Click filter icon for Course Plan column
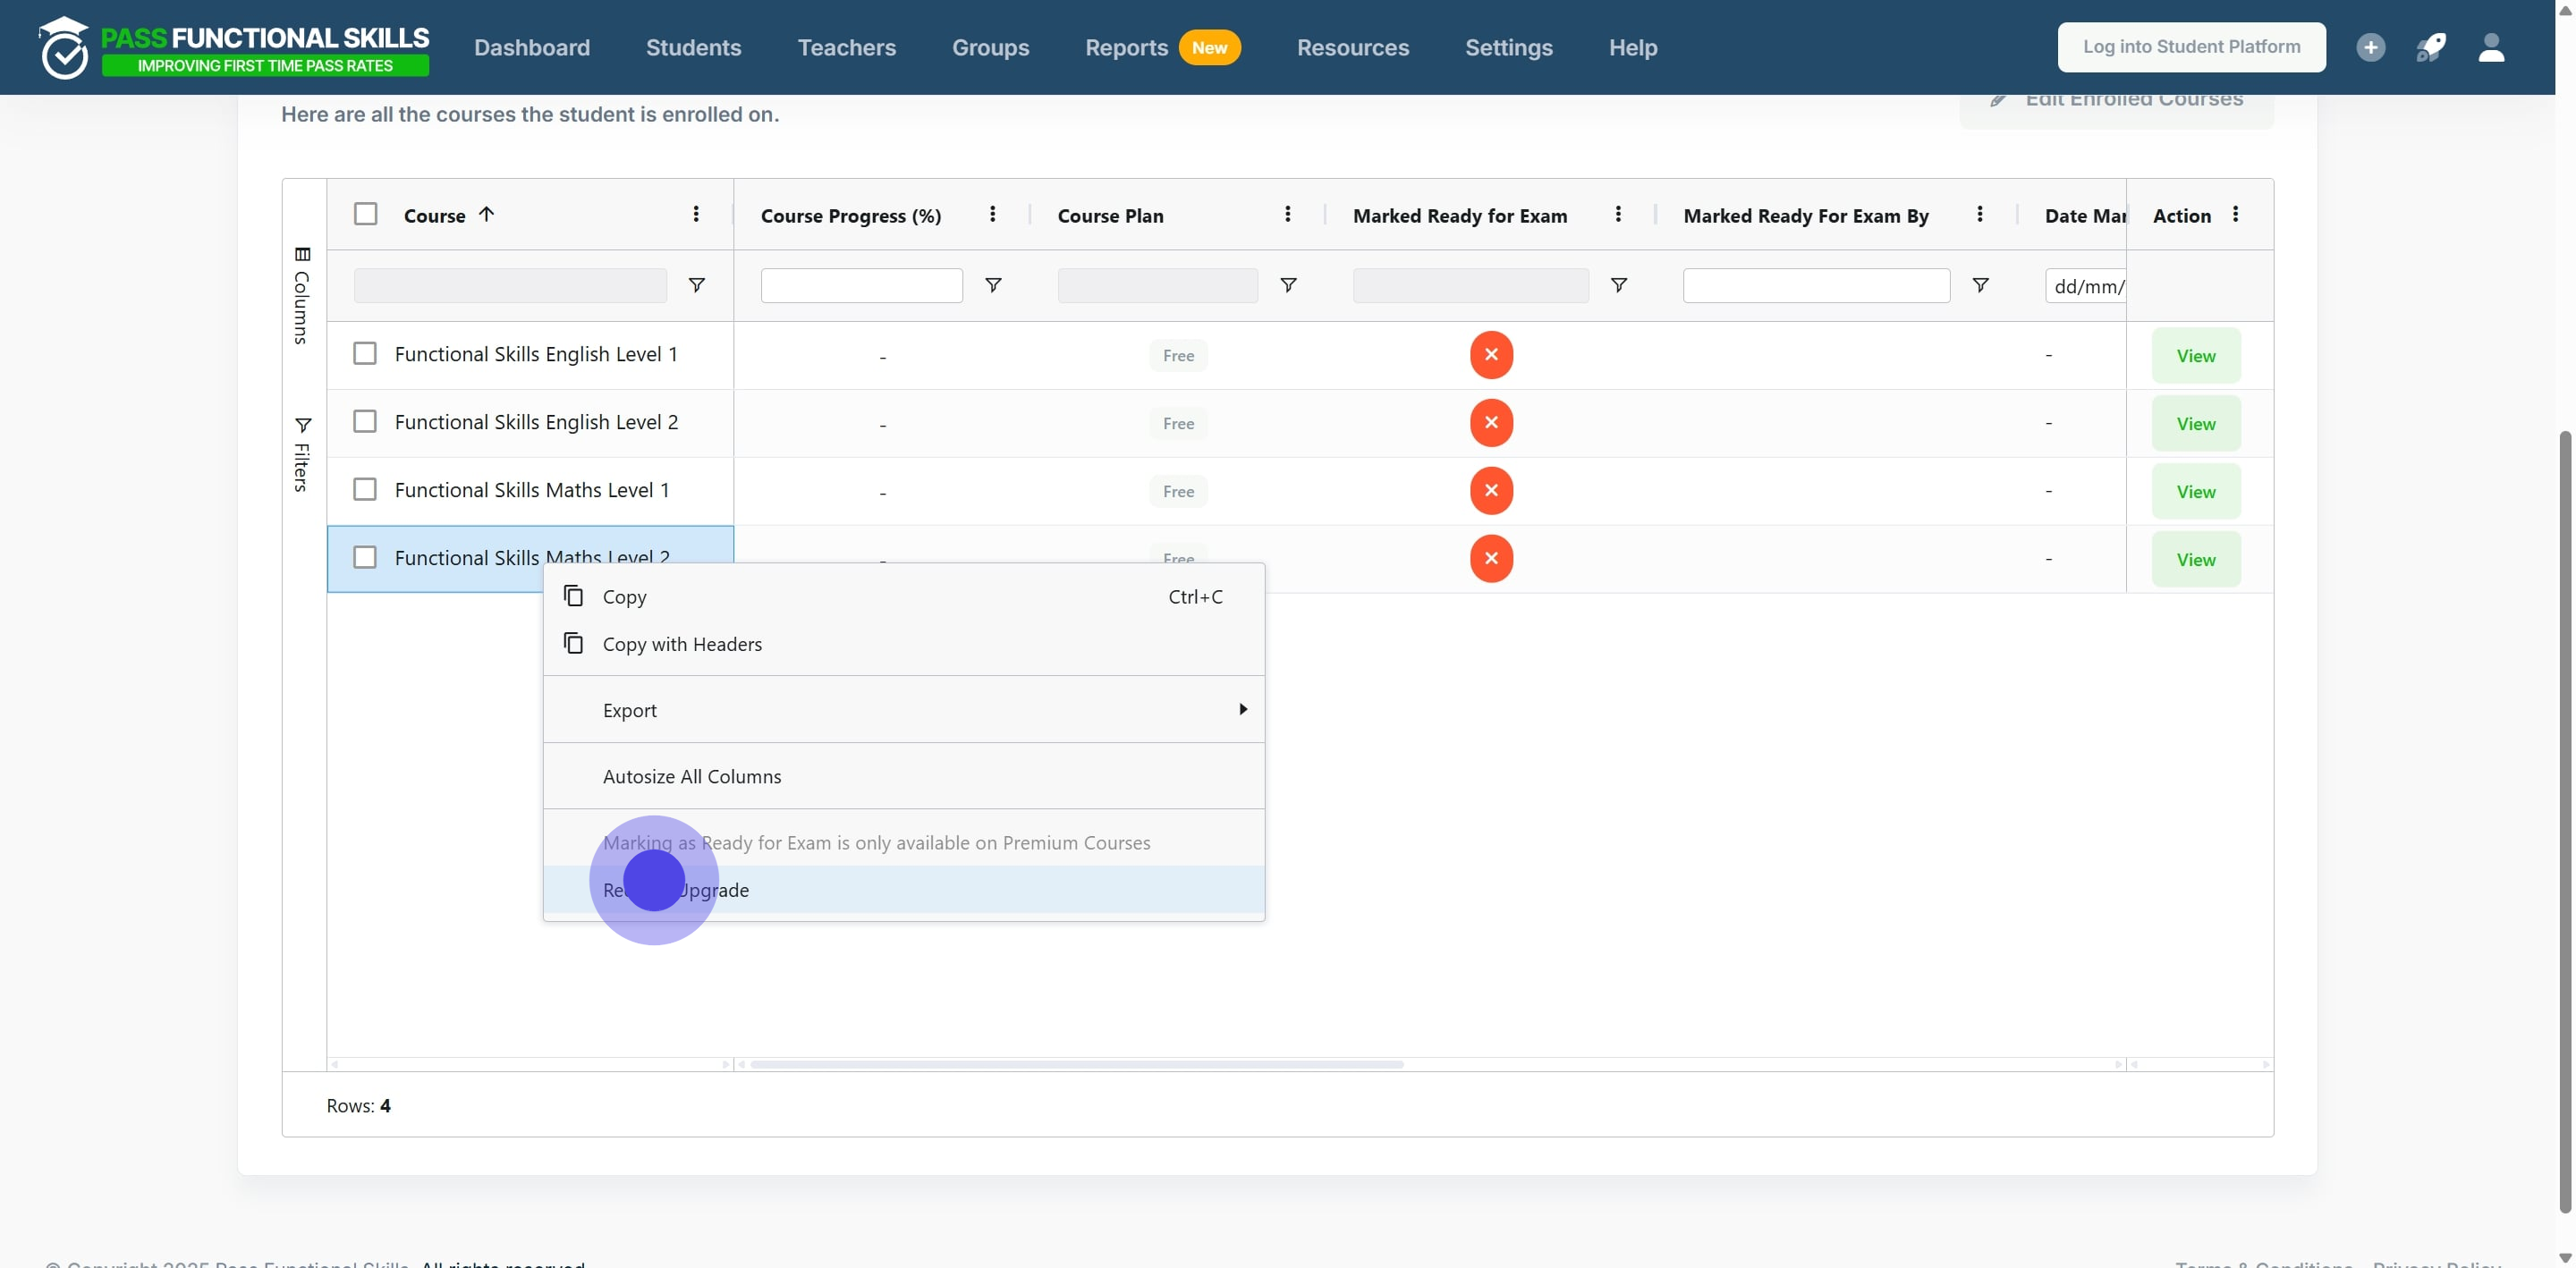The image size is (2576, 1268). pyautogui.click(x=1288, y=286)
